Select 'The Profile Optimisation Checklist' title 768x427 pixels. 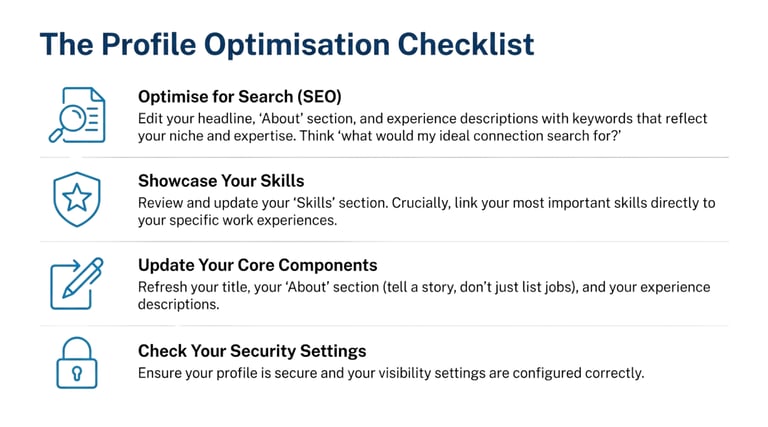[286, 44]
